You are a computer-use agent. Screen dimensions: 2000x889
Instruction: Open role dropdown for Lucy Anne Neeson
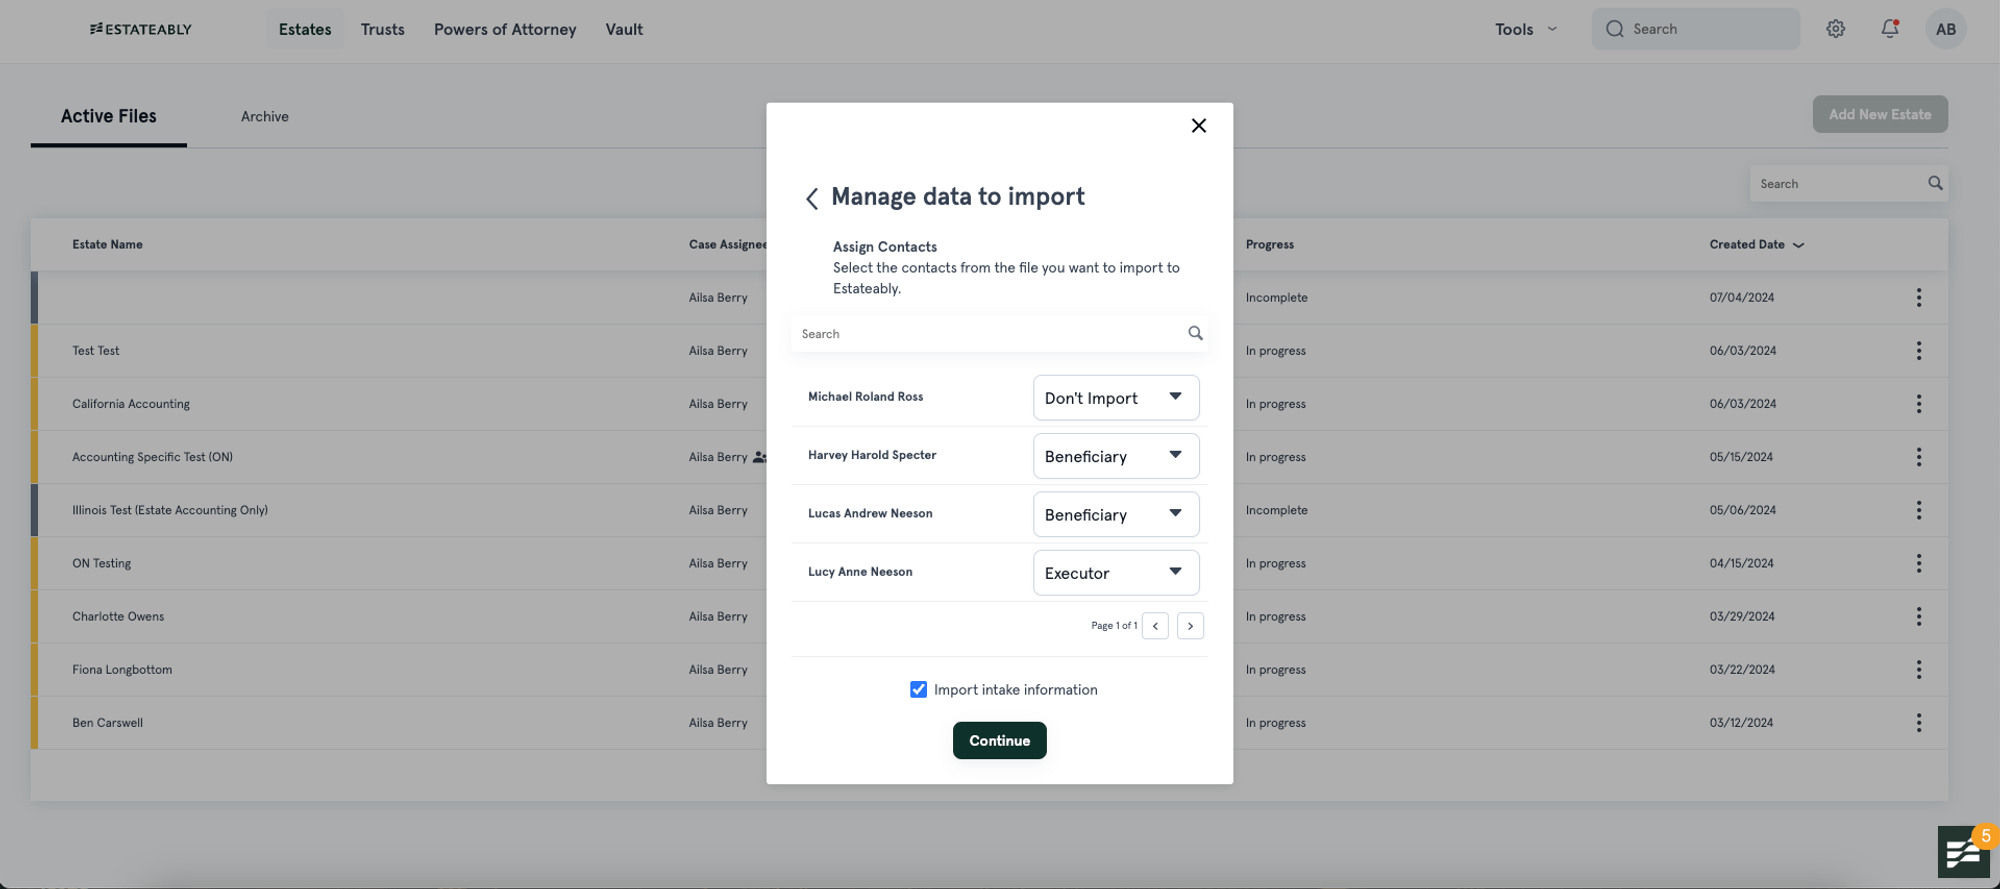tap(1116, 573)
